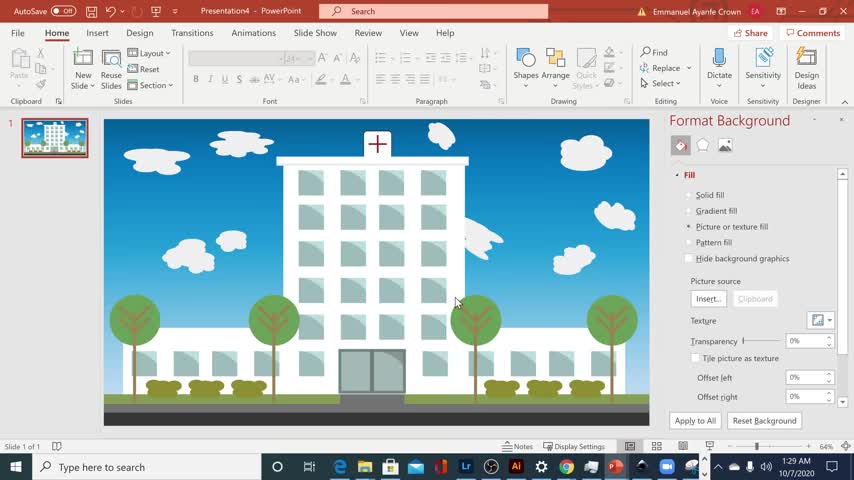Image resolution: width=854 pixels, height=480 pixels.
Task: Click the New Slide icon
Action: tap(83, 59)
